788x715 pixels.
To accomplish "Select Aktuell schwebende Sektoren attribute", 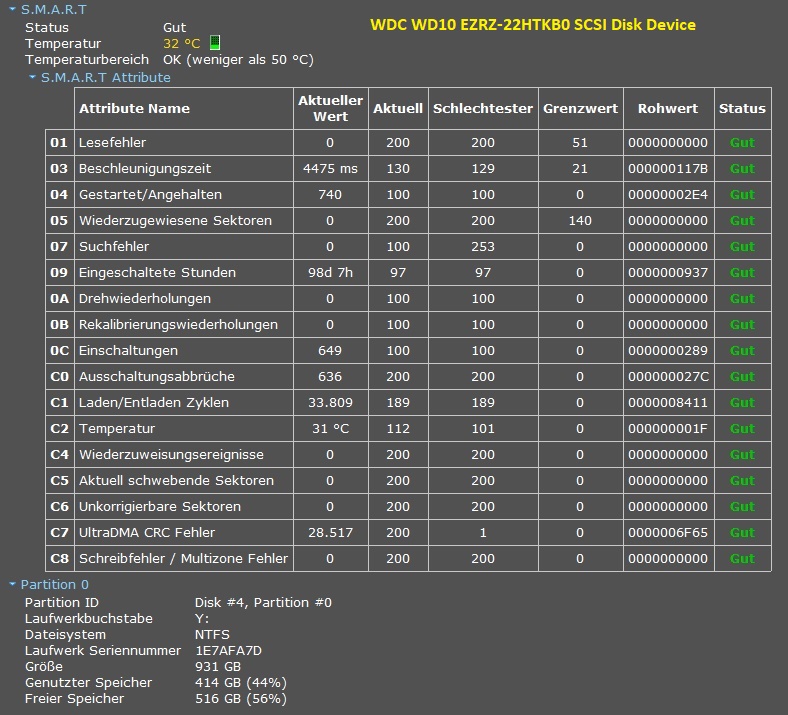I will [176, 481].
